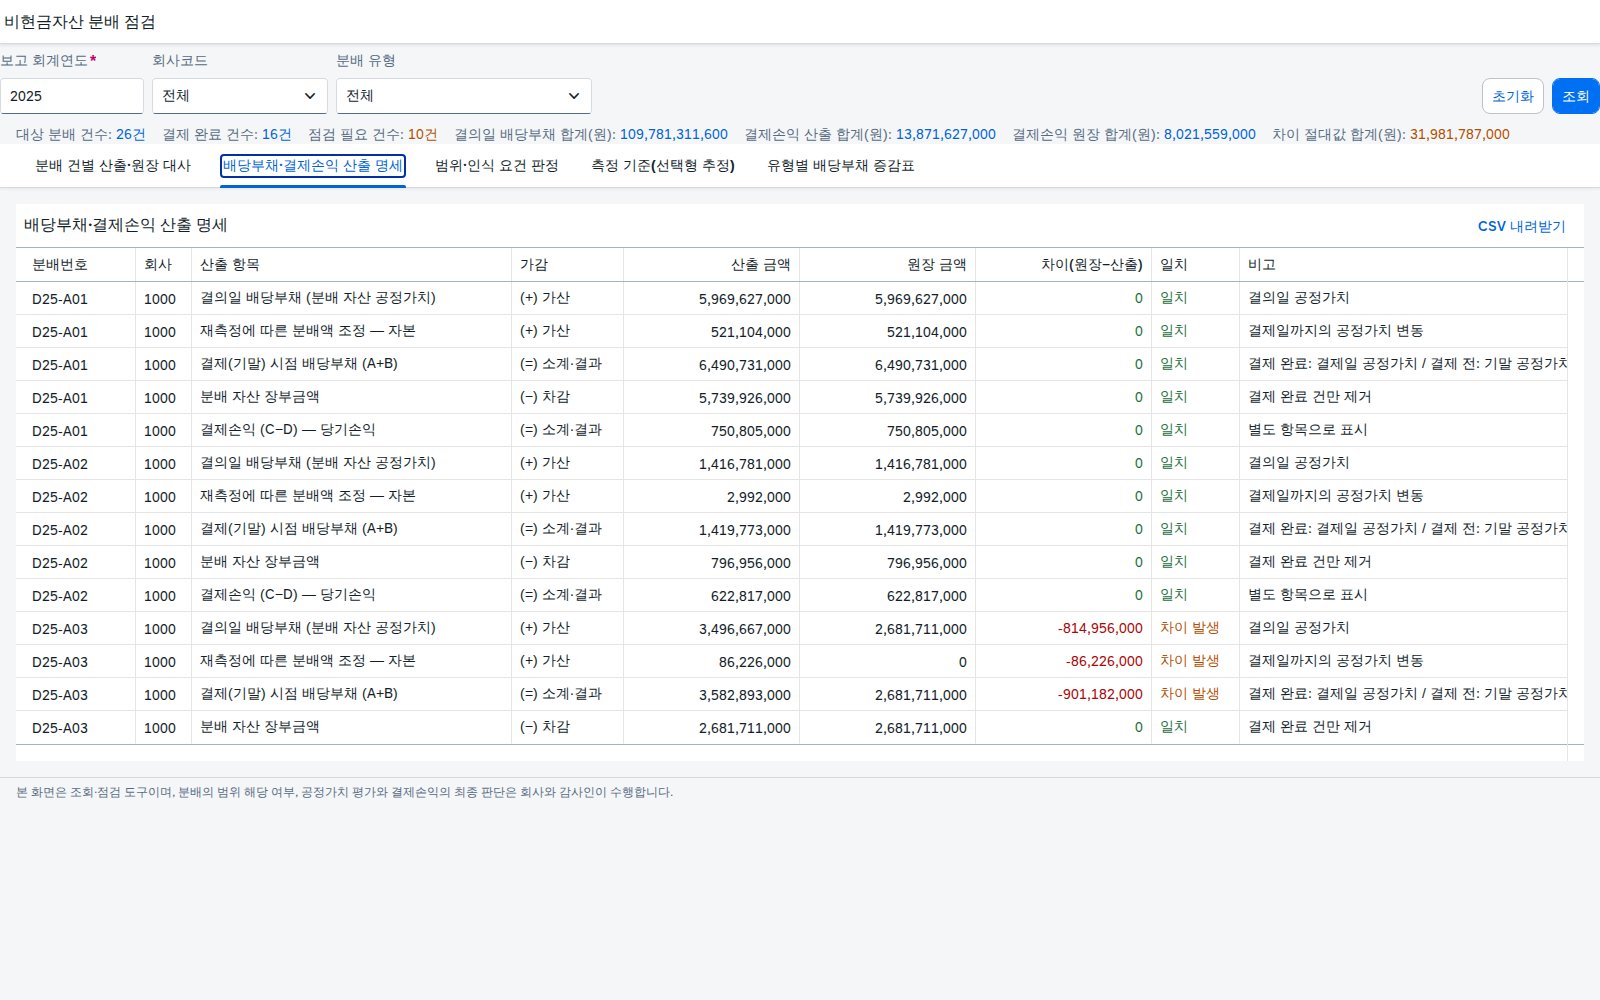Click the 초기화 button

click(x=1513, y=96)
